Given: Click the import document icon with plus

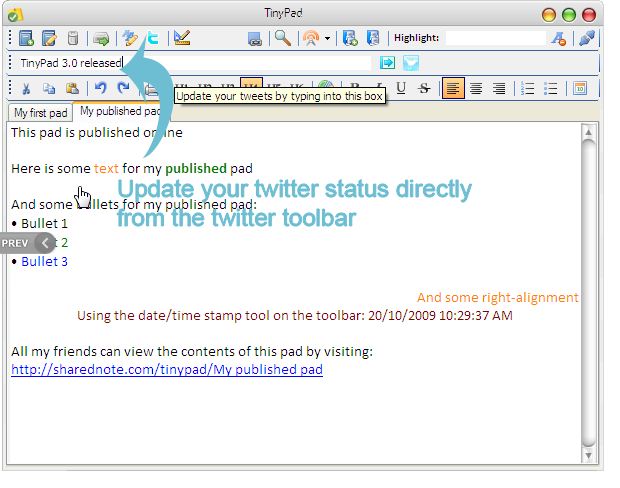Looking at the screenshot, I should [350, 38].
